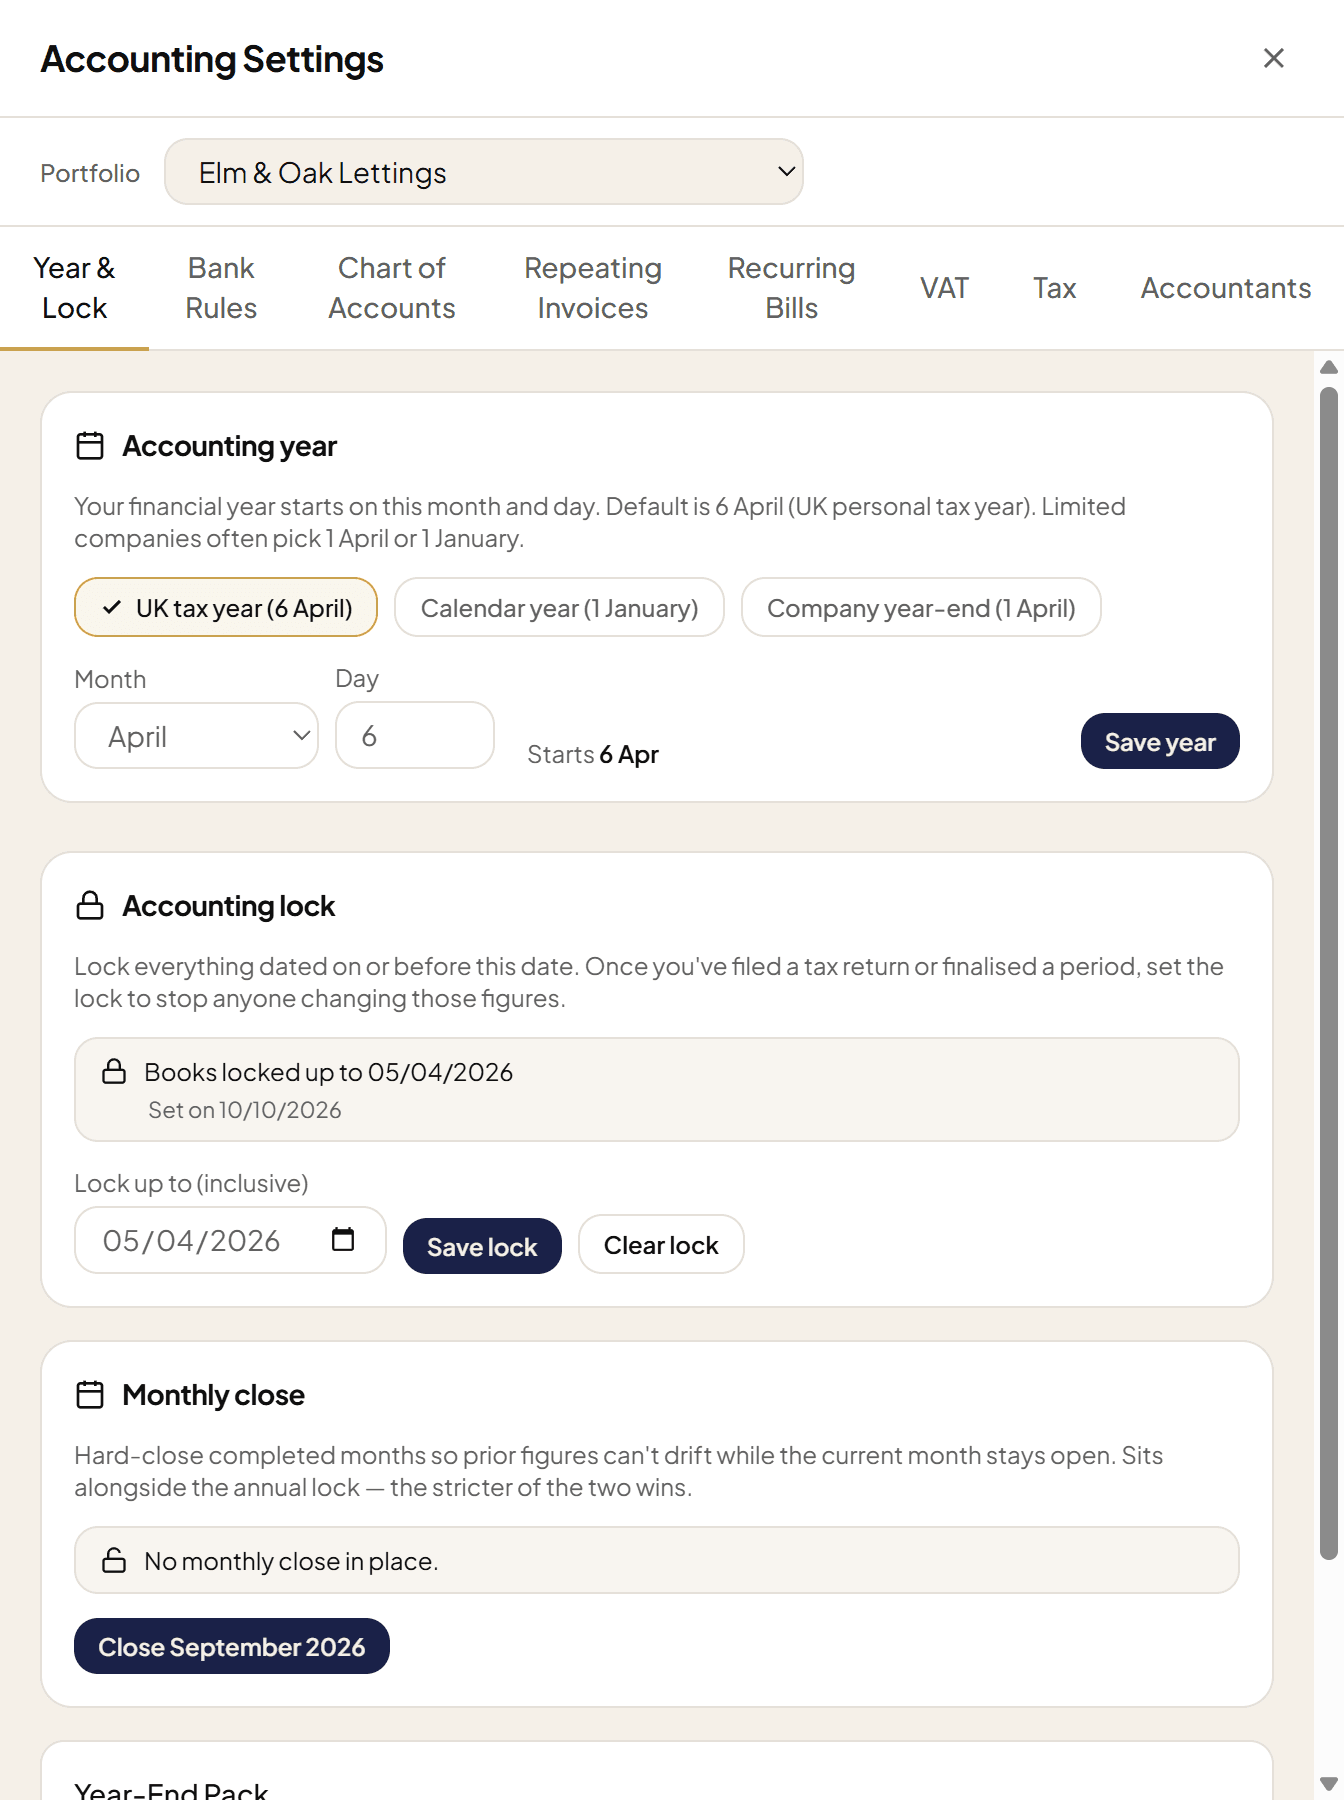Click Close September 2026 button
This screenshot has height=1800, width=1344.
[x=232, y=1646]
